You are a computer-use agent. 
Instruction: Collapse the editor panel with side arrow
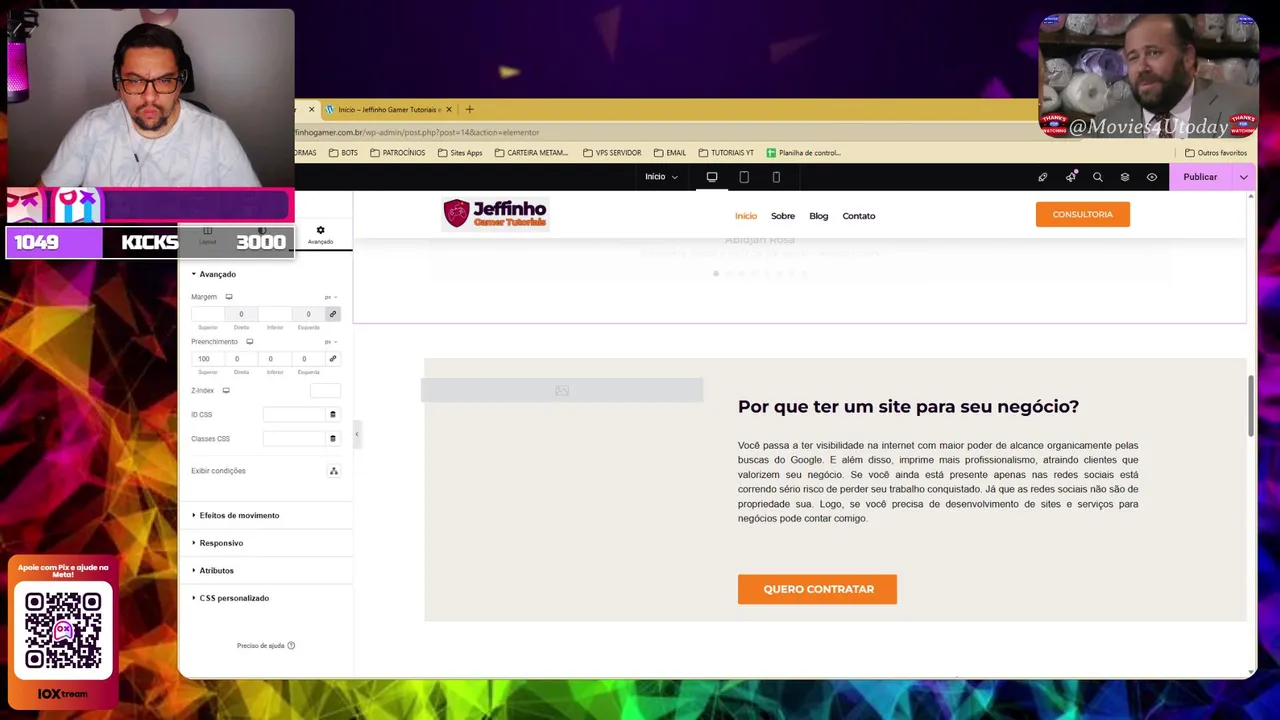(x=357, y=434)
